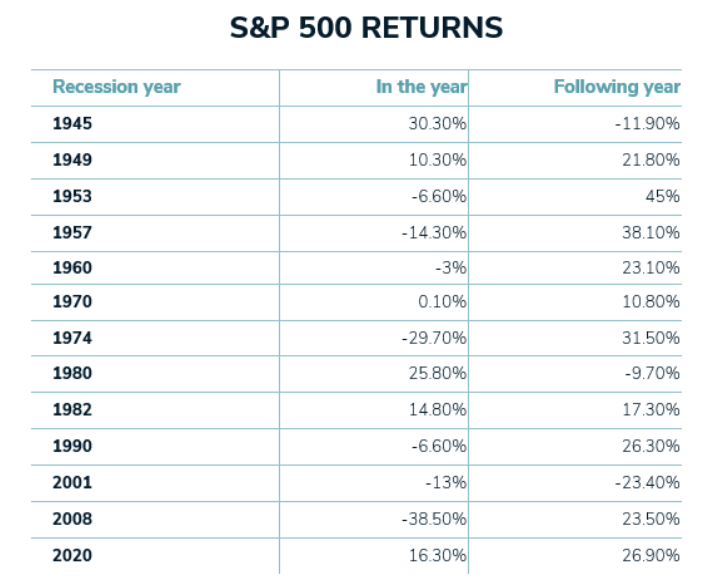This screenshot has width=707, height=586.
Task: Click the 1945 recession year cell
Action: click(x=72, y=124)
